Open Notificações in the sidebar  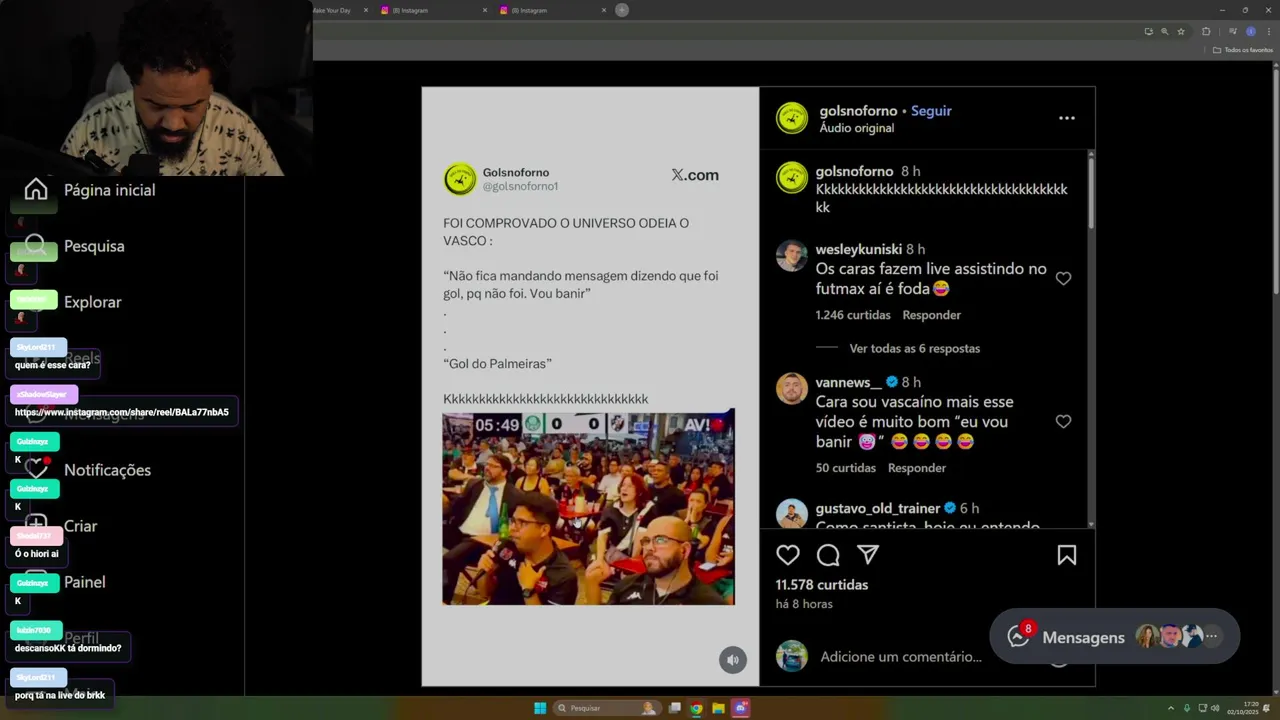pyautogui.click(x=88, y=470)
